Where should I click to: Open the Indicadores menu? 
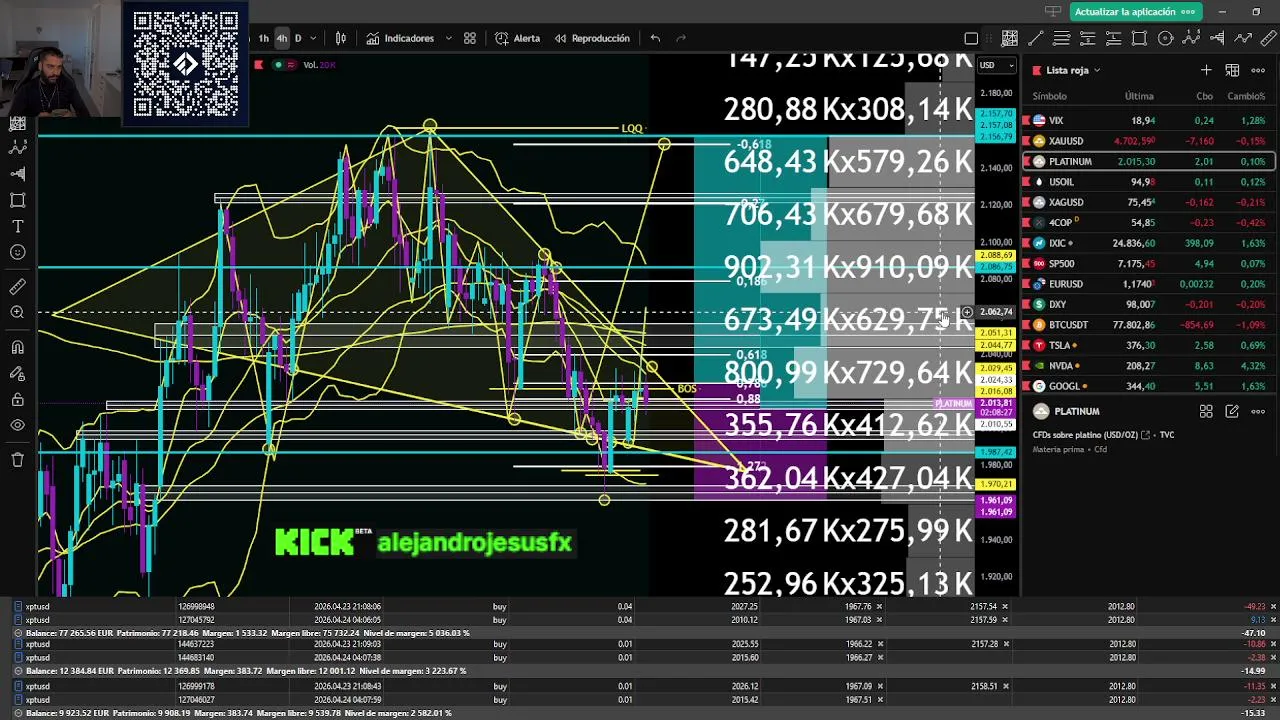coord(400,38)
